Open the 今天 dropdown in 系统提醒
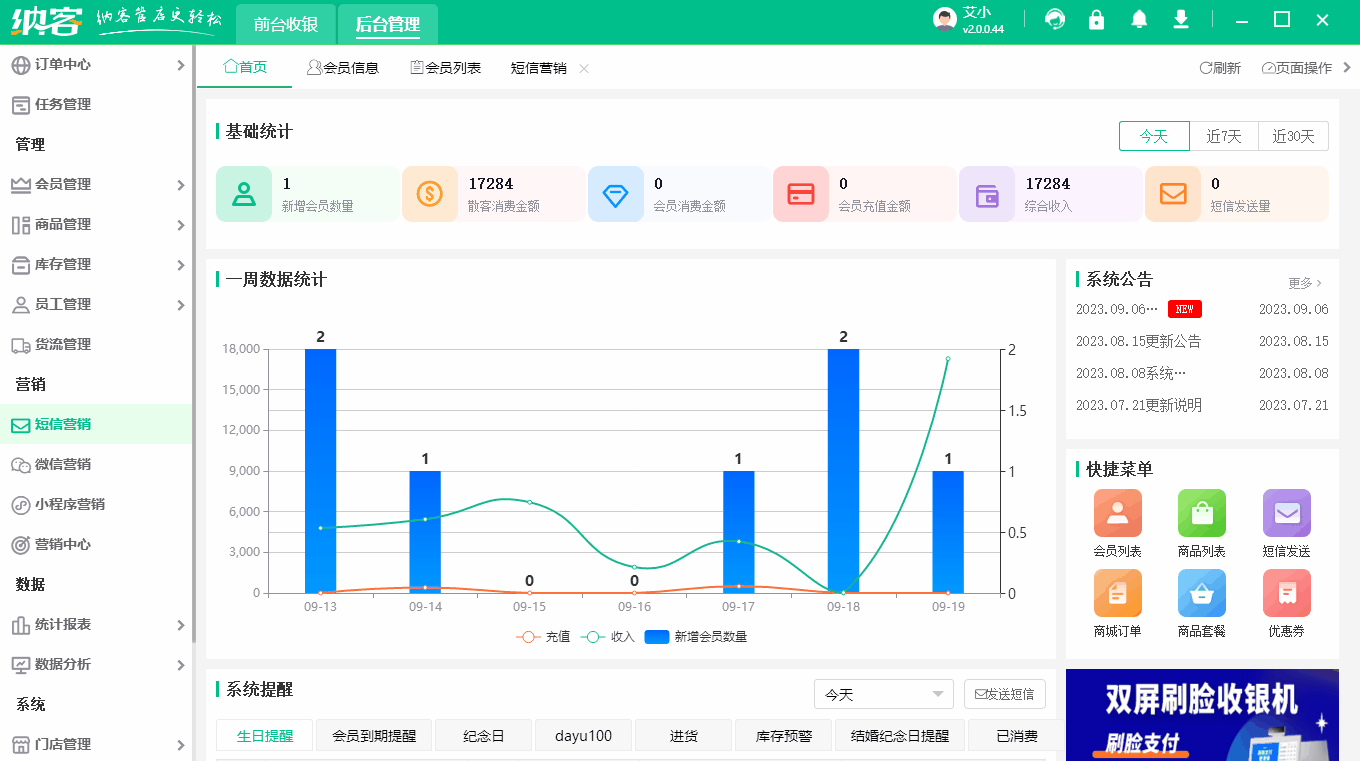 point(883,693)
